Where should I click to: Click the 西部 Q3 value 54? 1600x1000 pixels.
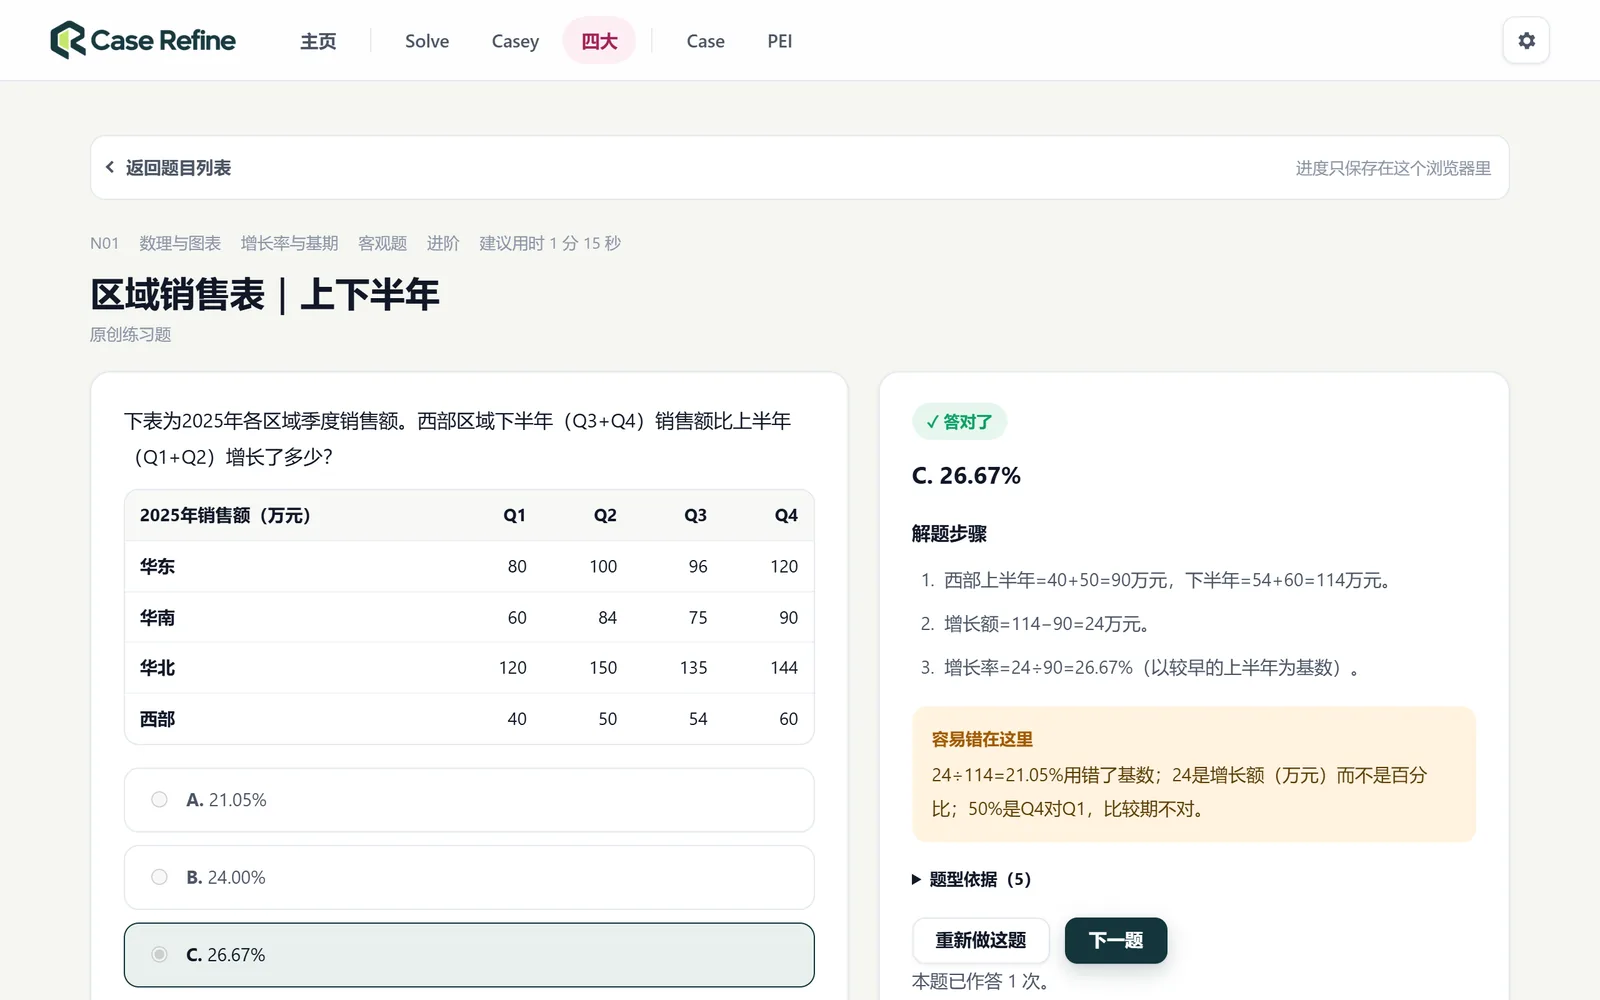pos(698,719)
